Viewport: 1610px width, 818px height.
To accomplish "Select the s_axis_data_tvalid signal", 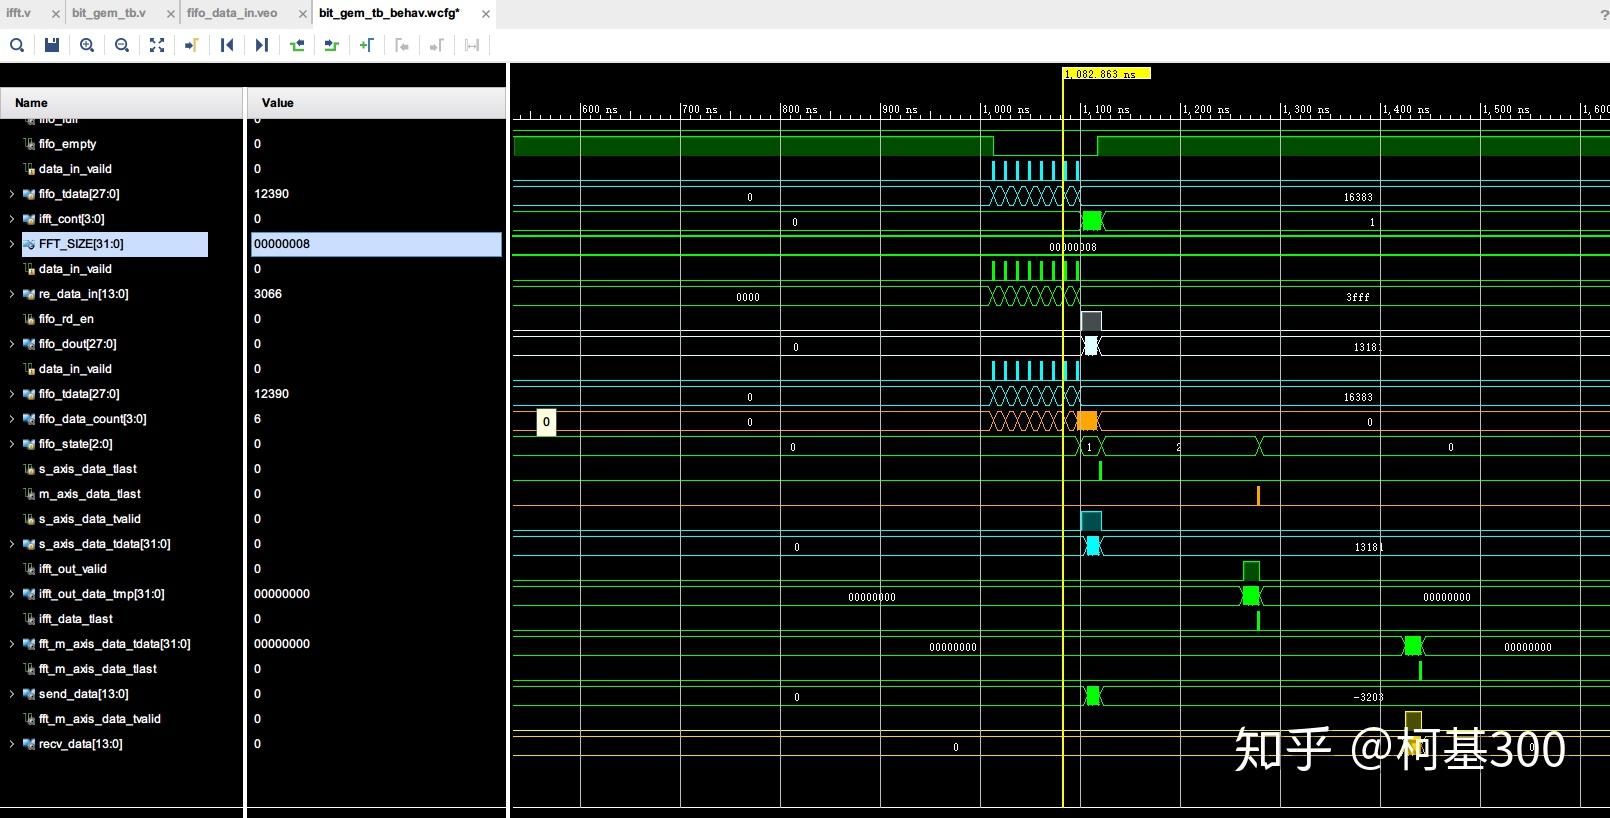I will tap(90, 519).
